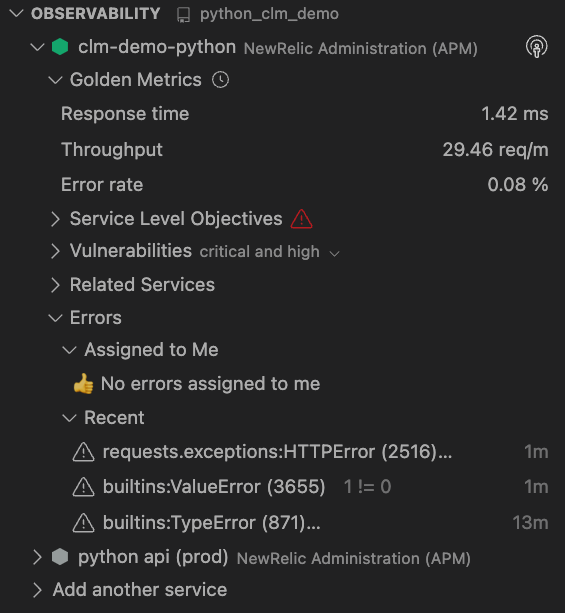Click the 0.08 % error rate value

[518, 185]
